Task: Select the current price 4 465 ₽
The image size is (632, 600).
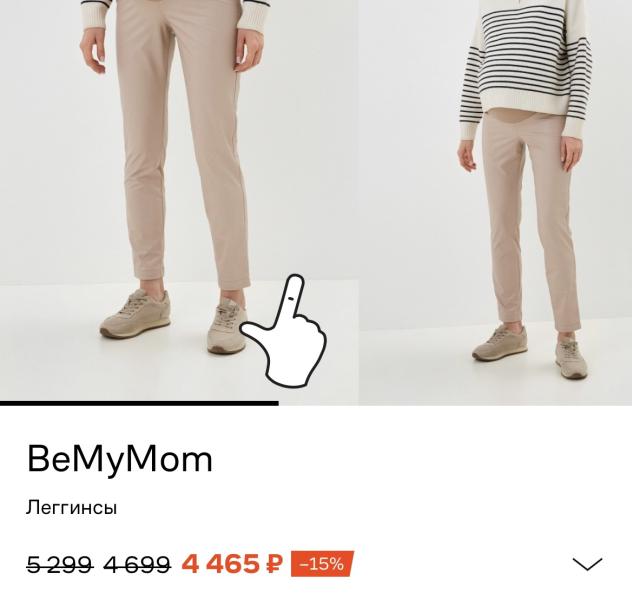Action: click(x=232, y=564)
